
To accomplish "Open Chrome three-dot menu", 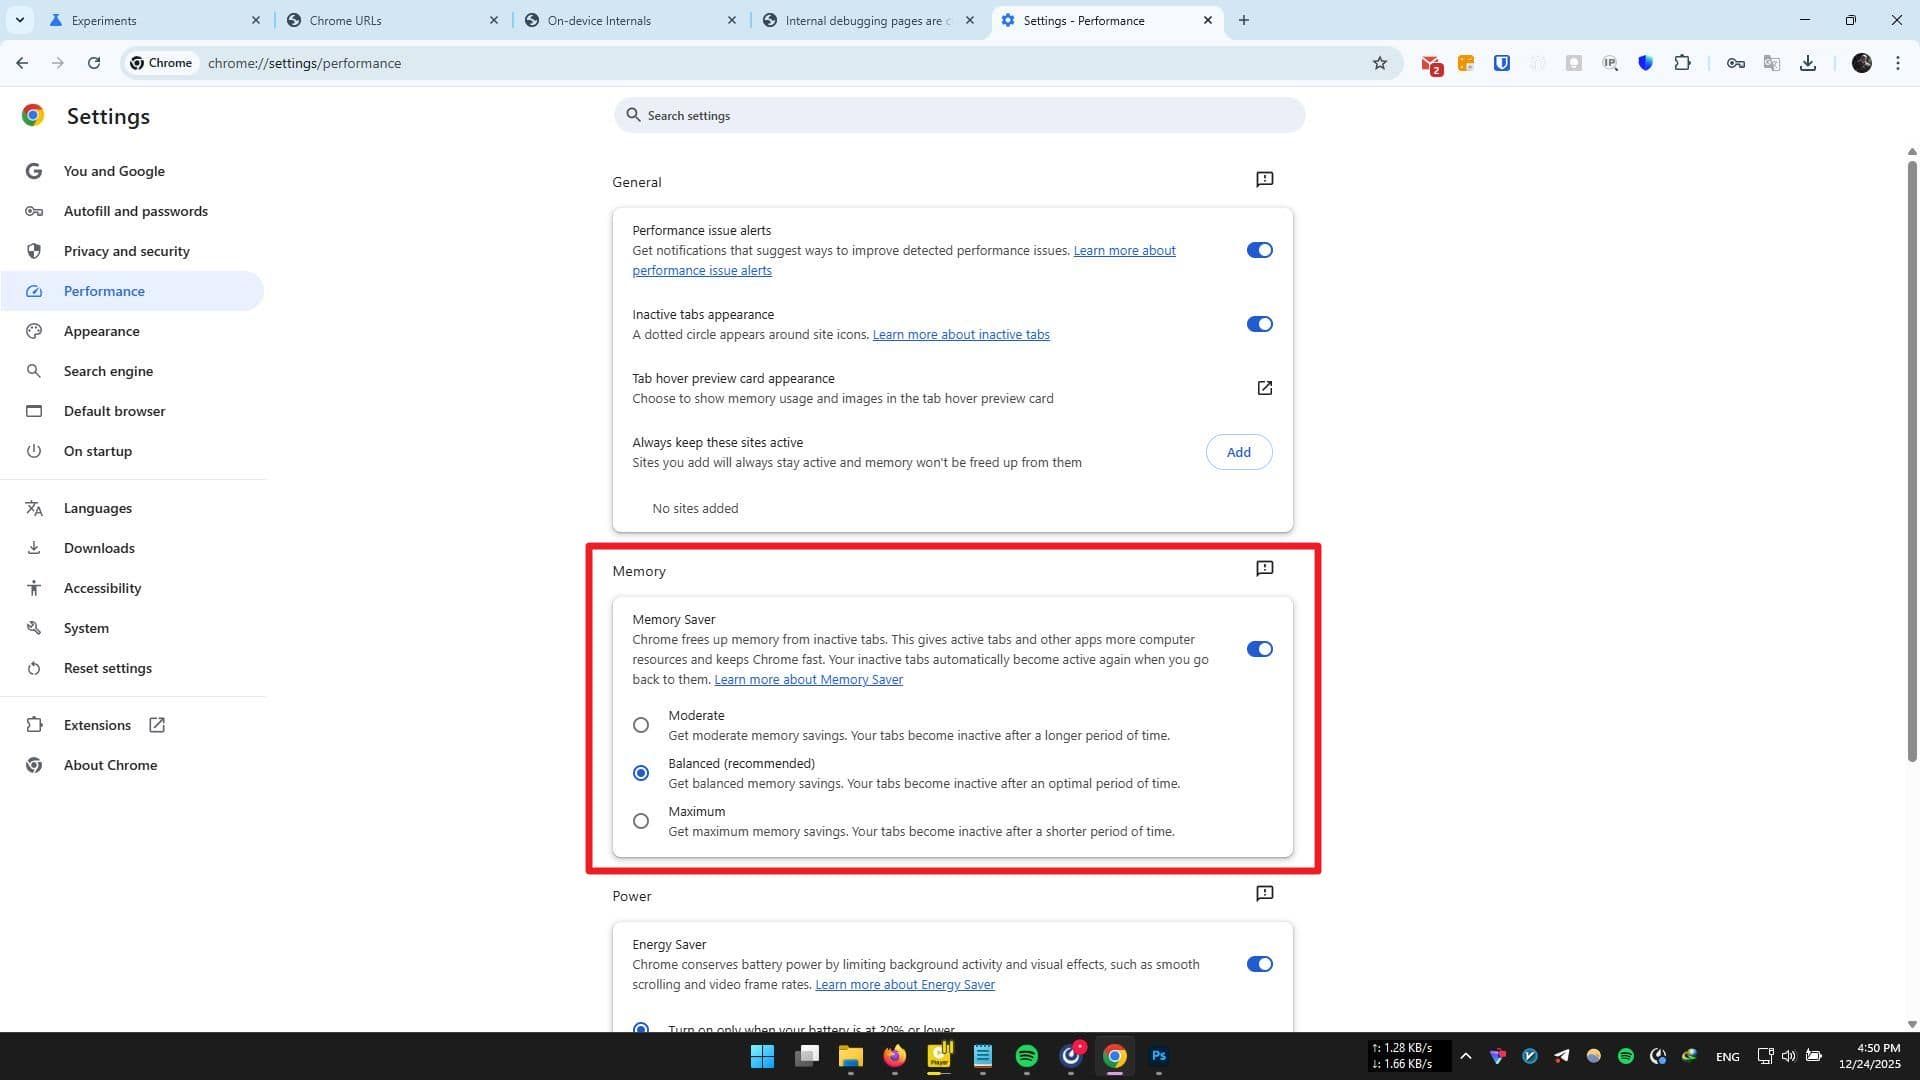I will (x=1897, y=63).
